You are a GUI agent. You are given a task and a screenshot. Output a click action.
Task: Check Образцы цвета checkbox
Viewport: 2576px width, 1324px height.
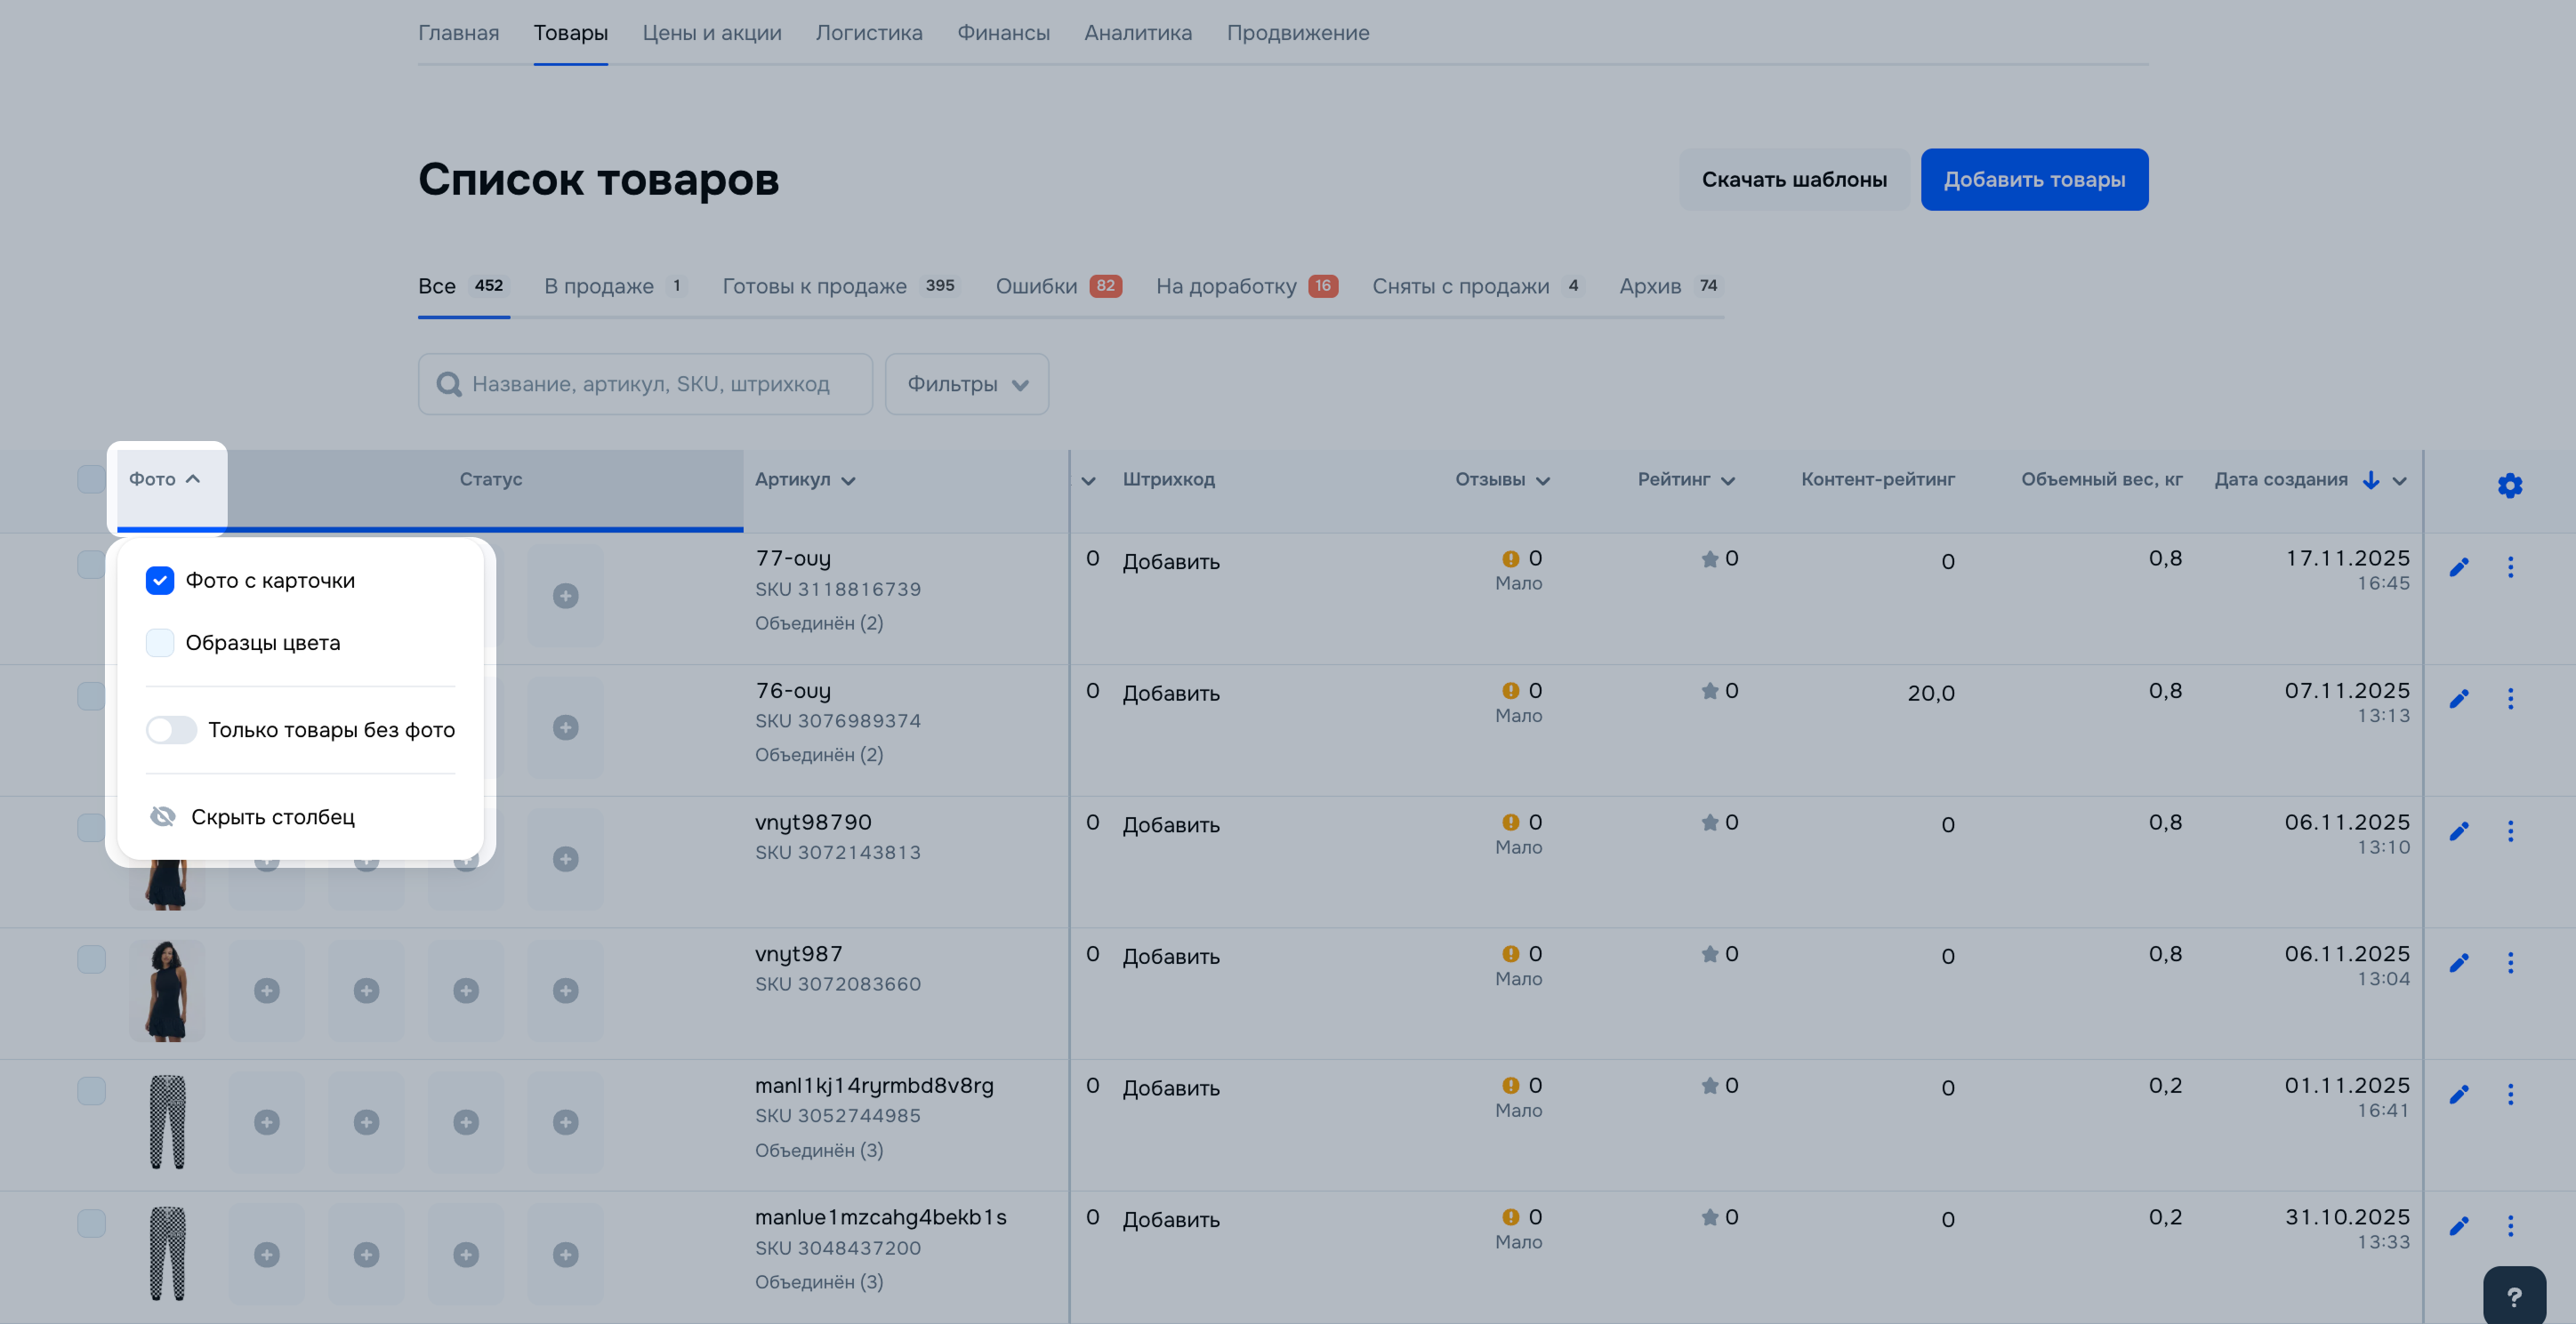tap(160, 643)
